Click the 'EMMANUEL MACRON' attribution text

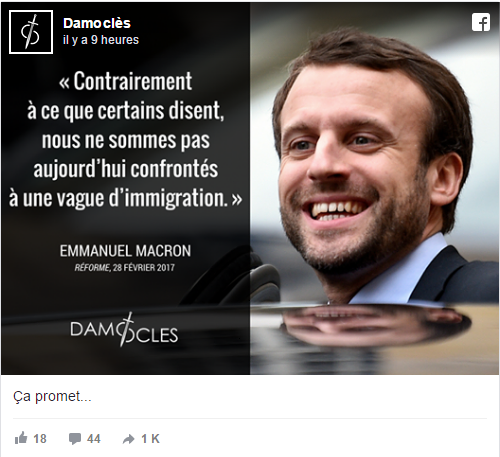125,251
